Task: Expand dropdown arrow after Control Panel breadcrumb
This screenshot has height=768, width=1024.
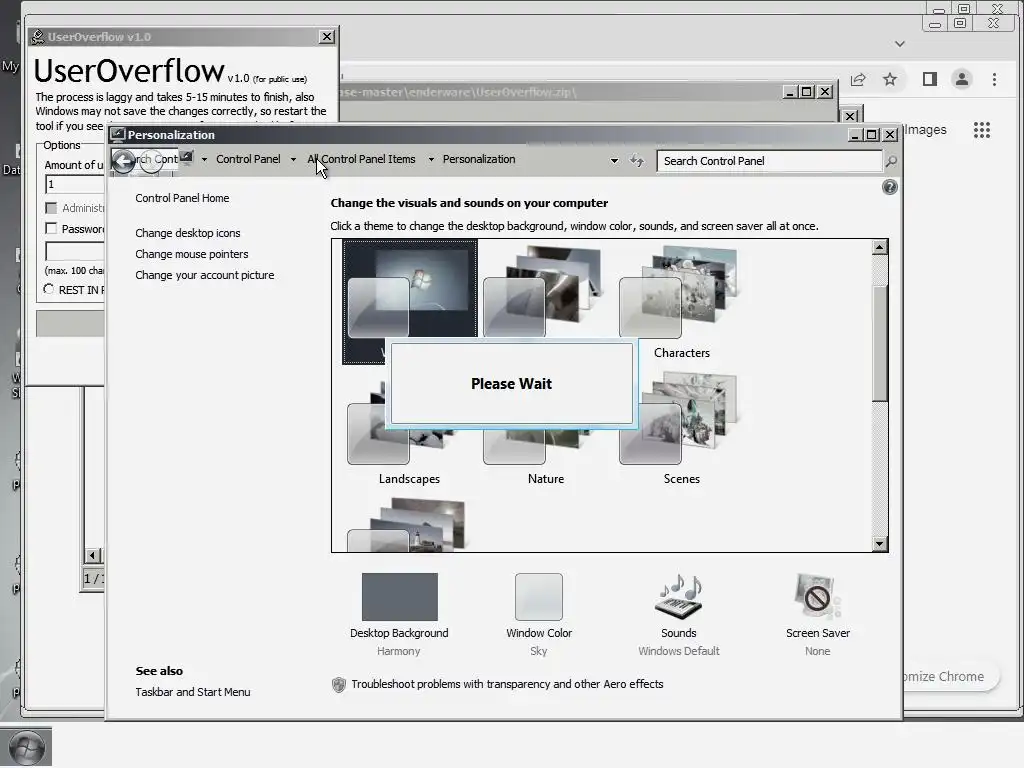Action: tap(293, 159)
